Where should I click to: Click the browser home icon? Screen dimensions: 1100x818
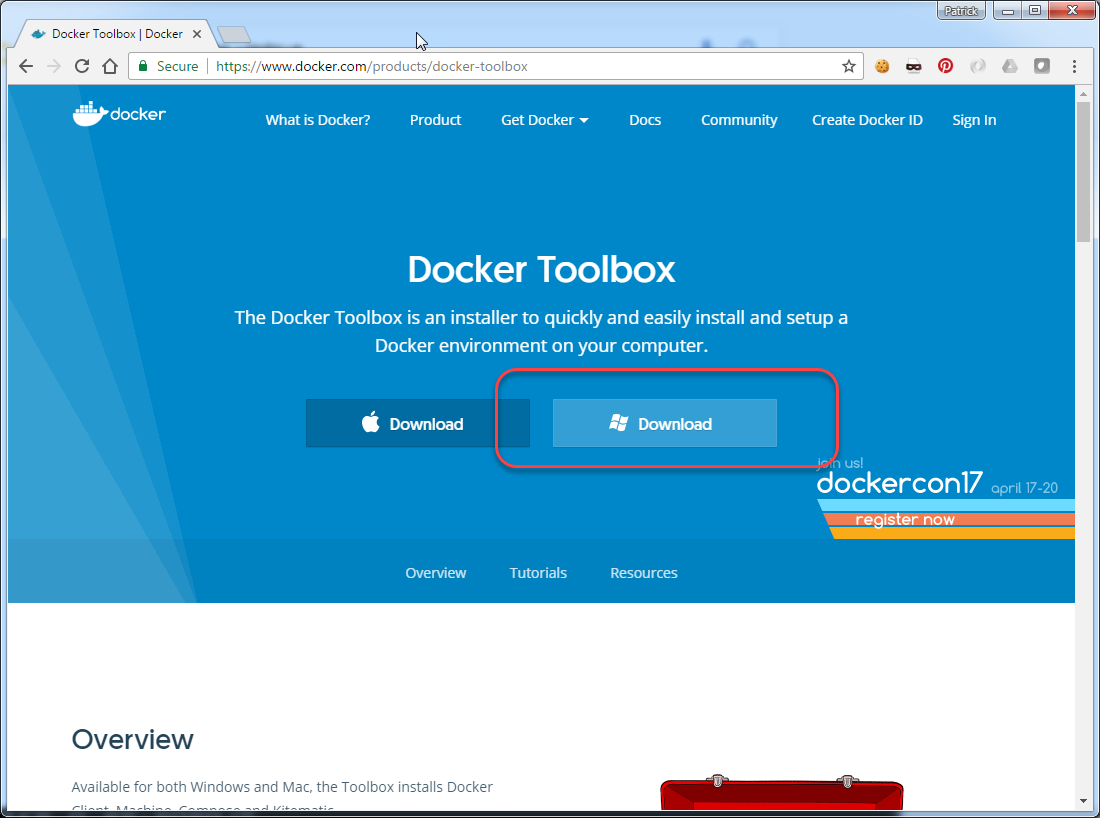coord(110,66)
